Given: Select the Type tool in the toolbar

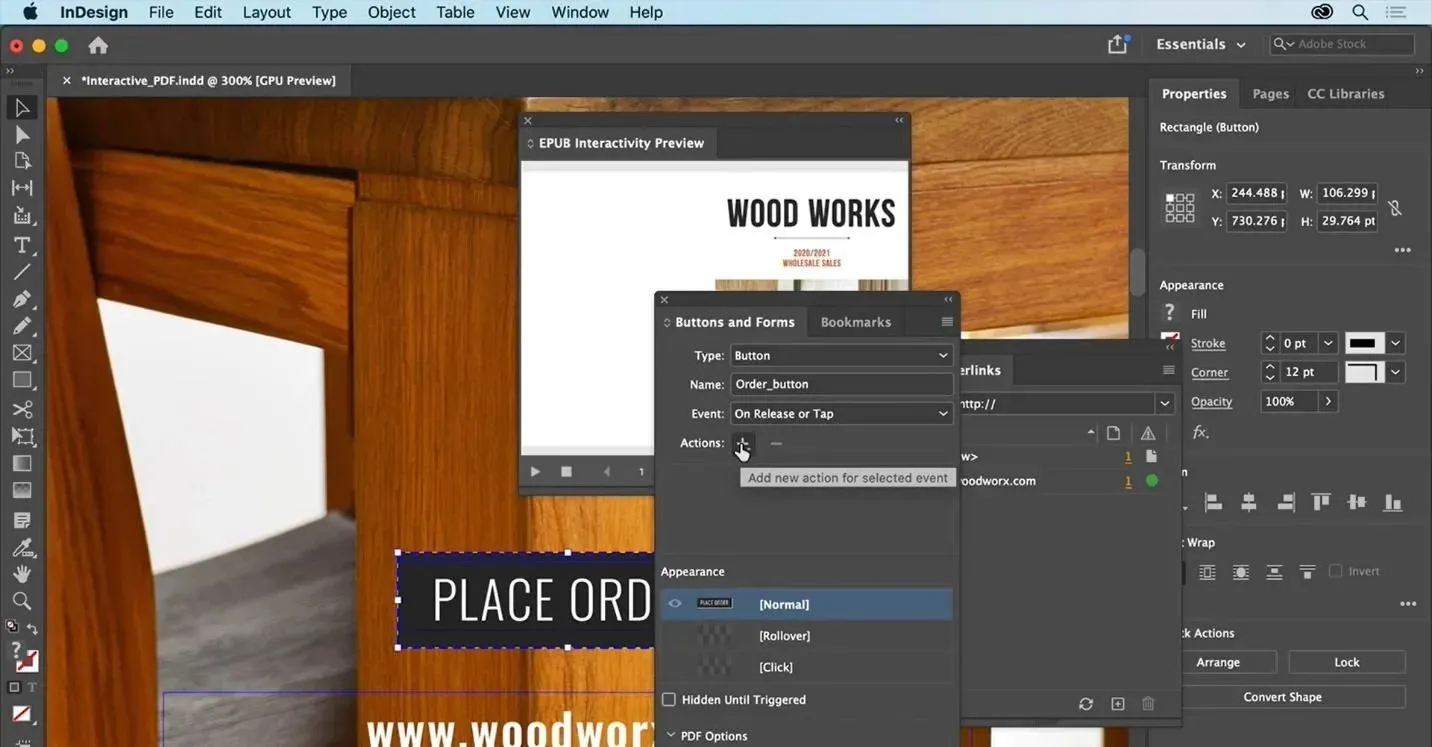Looking at the screenshot, I should (21, 245).
